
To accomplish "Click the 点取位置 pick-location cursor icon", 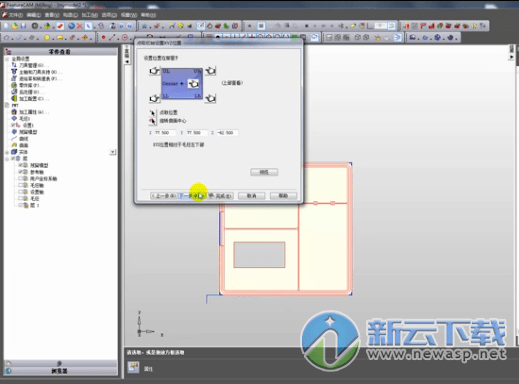I will pyautogui.click(x=152, y=113).
